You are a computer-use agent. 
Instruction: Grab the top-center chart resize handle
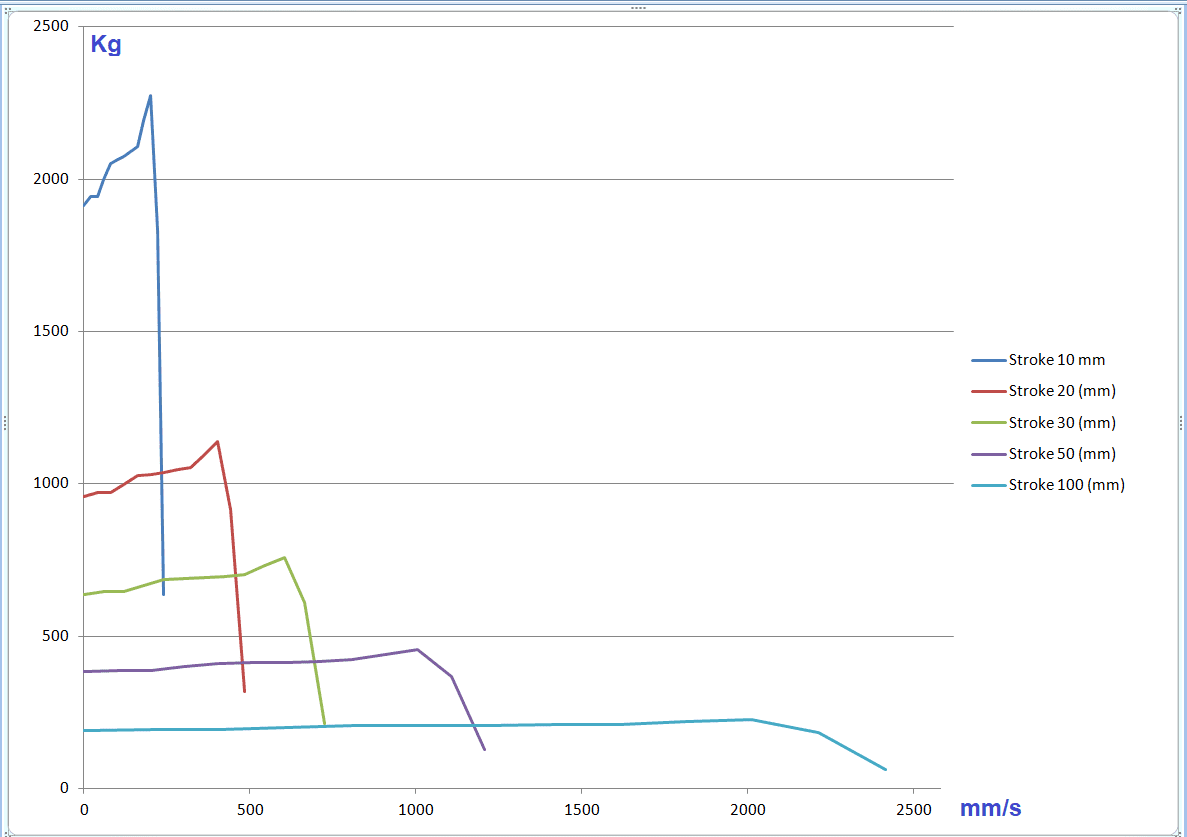(x=637, y=8)
